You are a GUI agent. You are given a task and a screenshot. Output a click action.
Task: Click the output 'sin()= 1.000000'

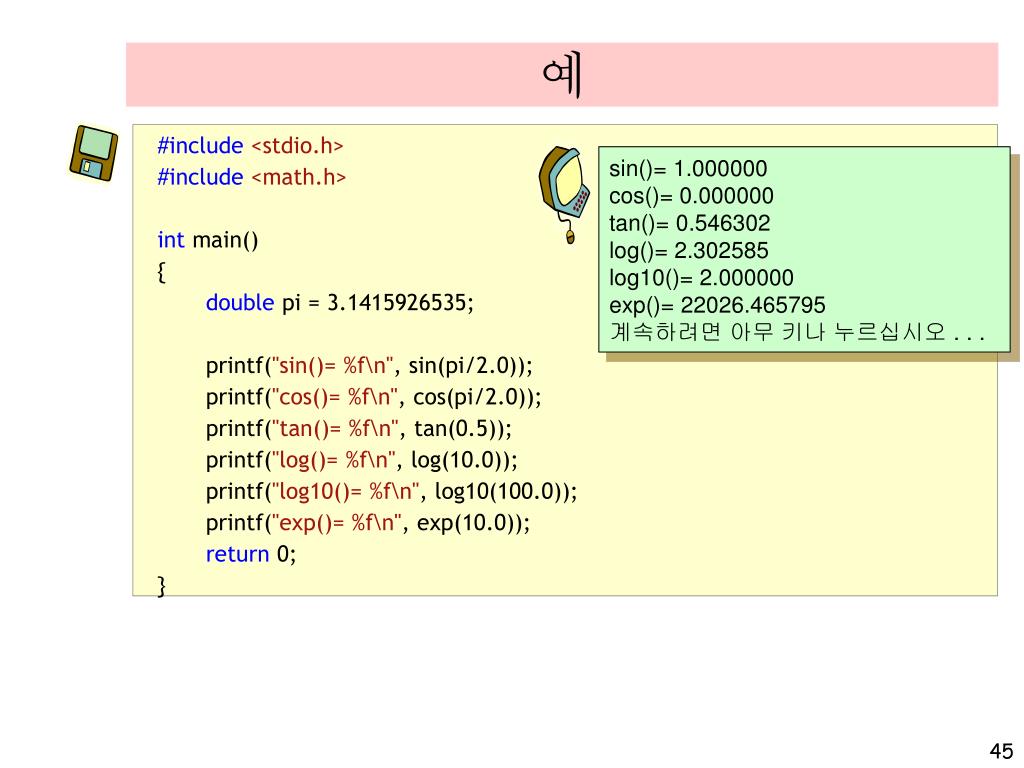[x=688, y=168]
